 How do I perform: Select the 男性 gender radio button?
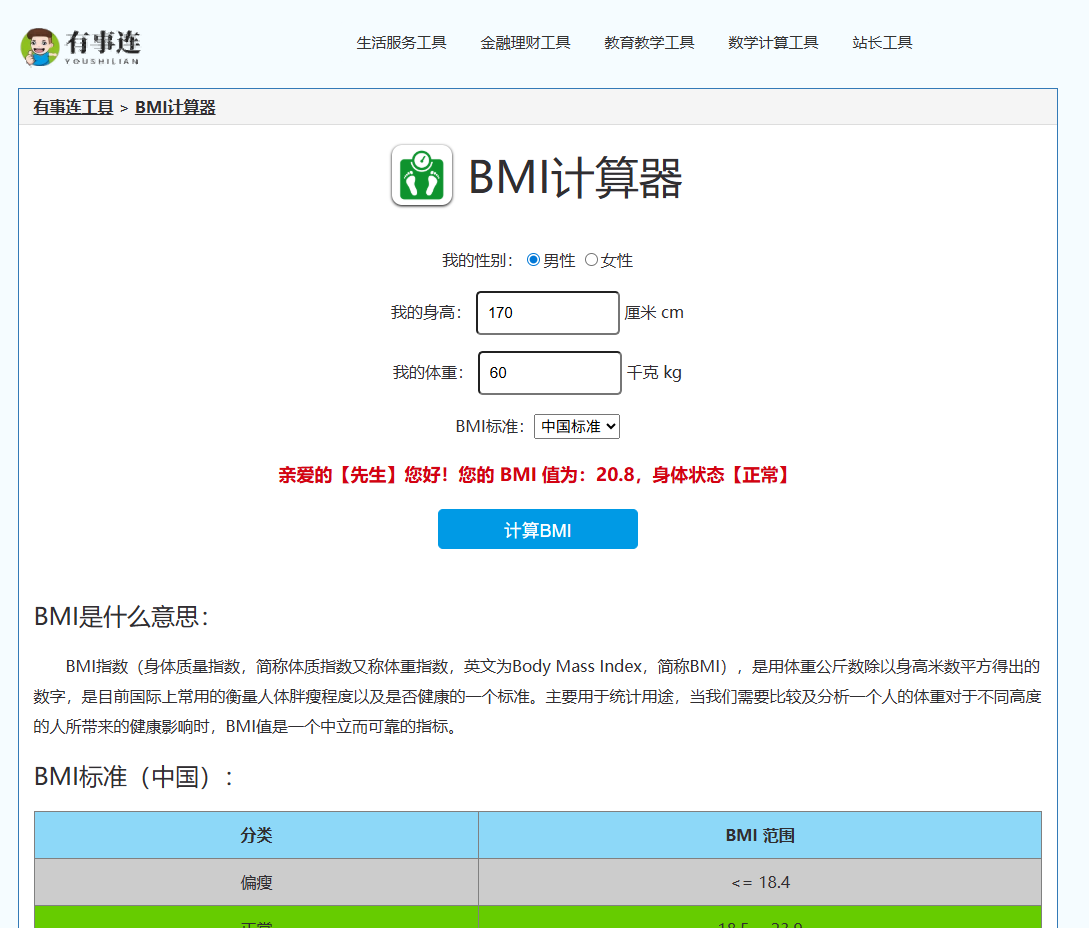(533, 260)
